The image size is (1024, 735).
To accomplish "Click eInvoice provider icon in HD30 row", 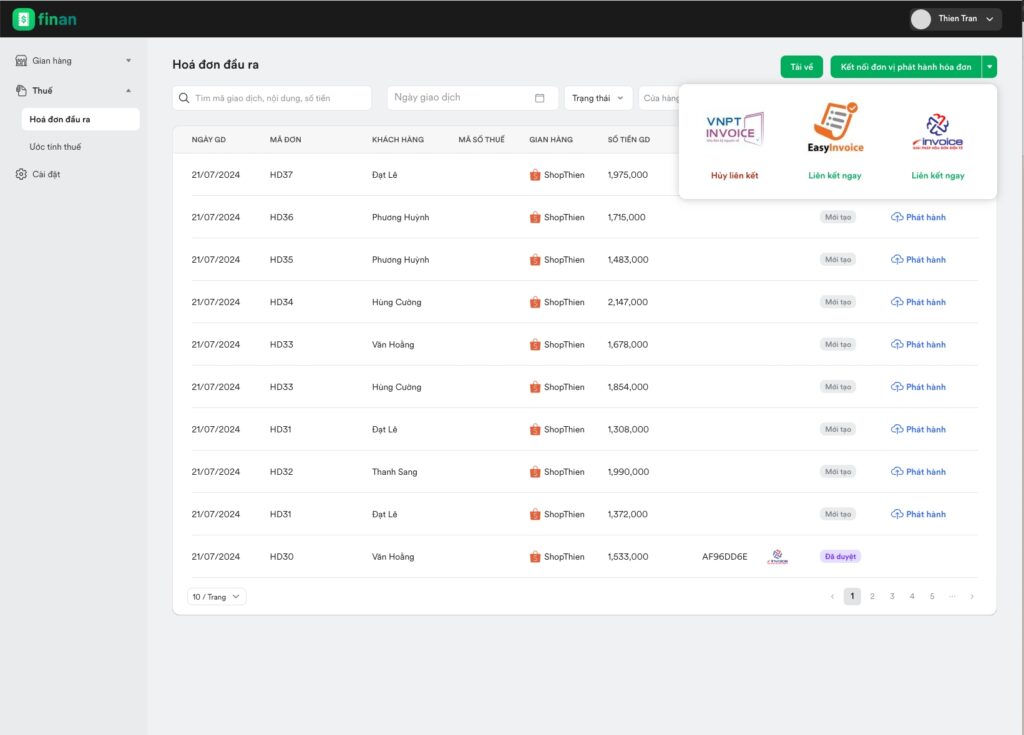I will (x=777, y=557).
